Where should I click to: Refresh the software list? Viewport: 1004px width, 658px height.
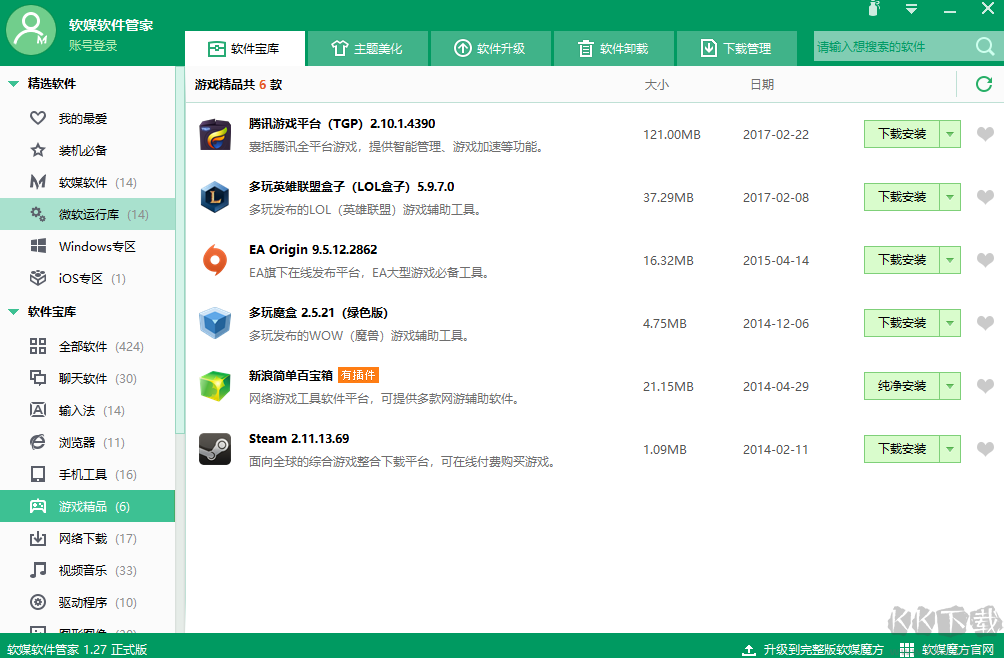point(984,84)
